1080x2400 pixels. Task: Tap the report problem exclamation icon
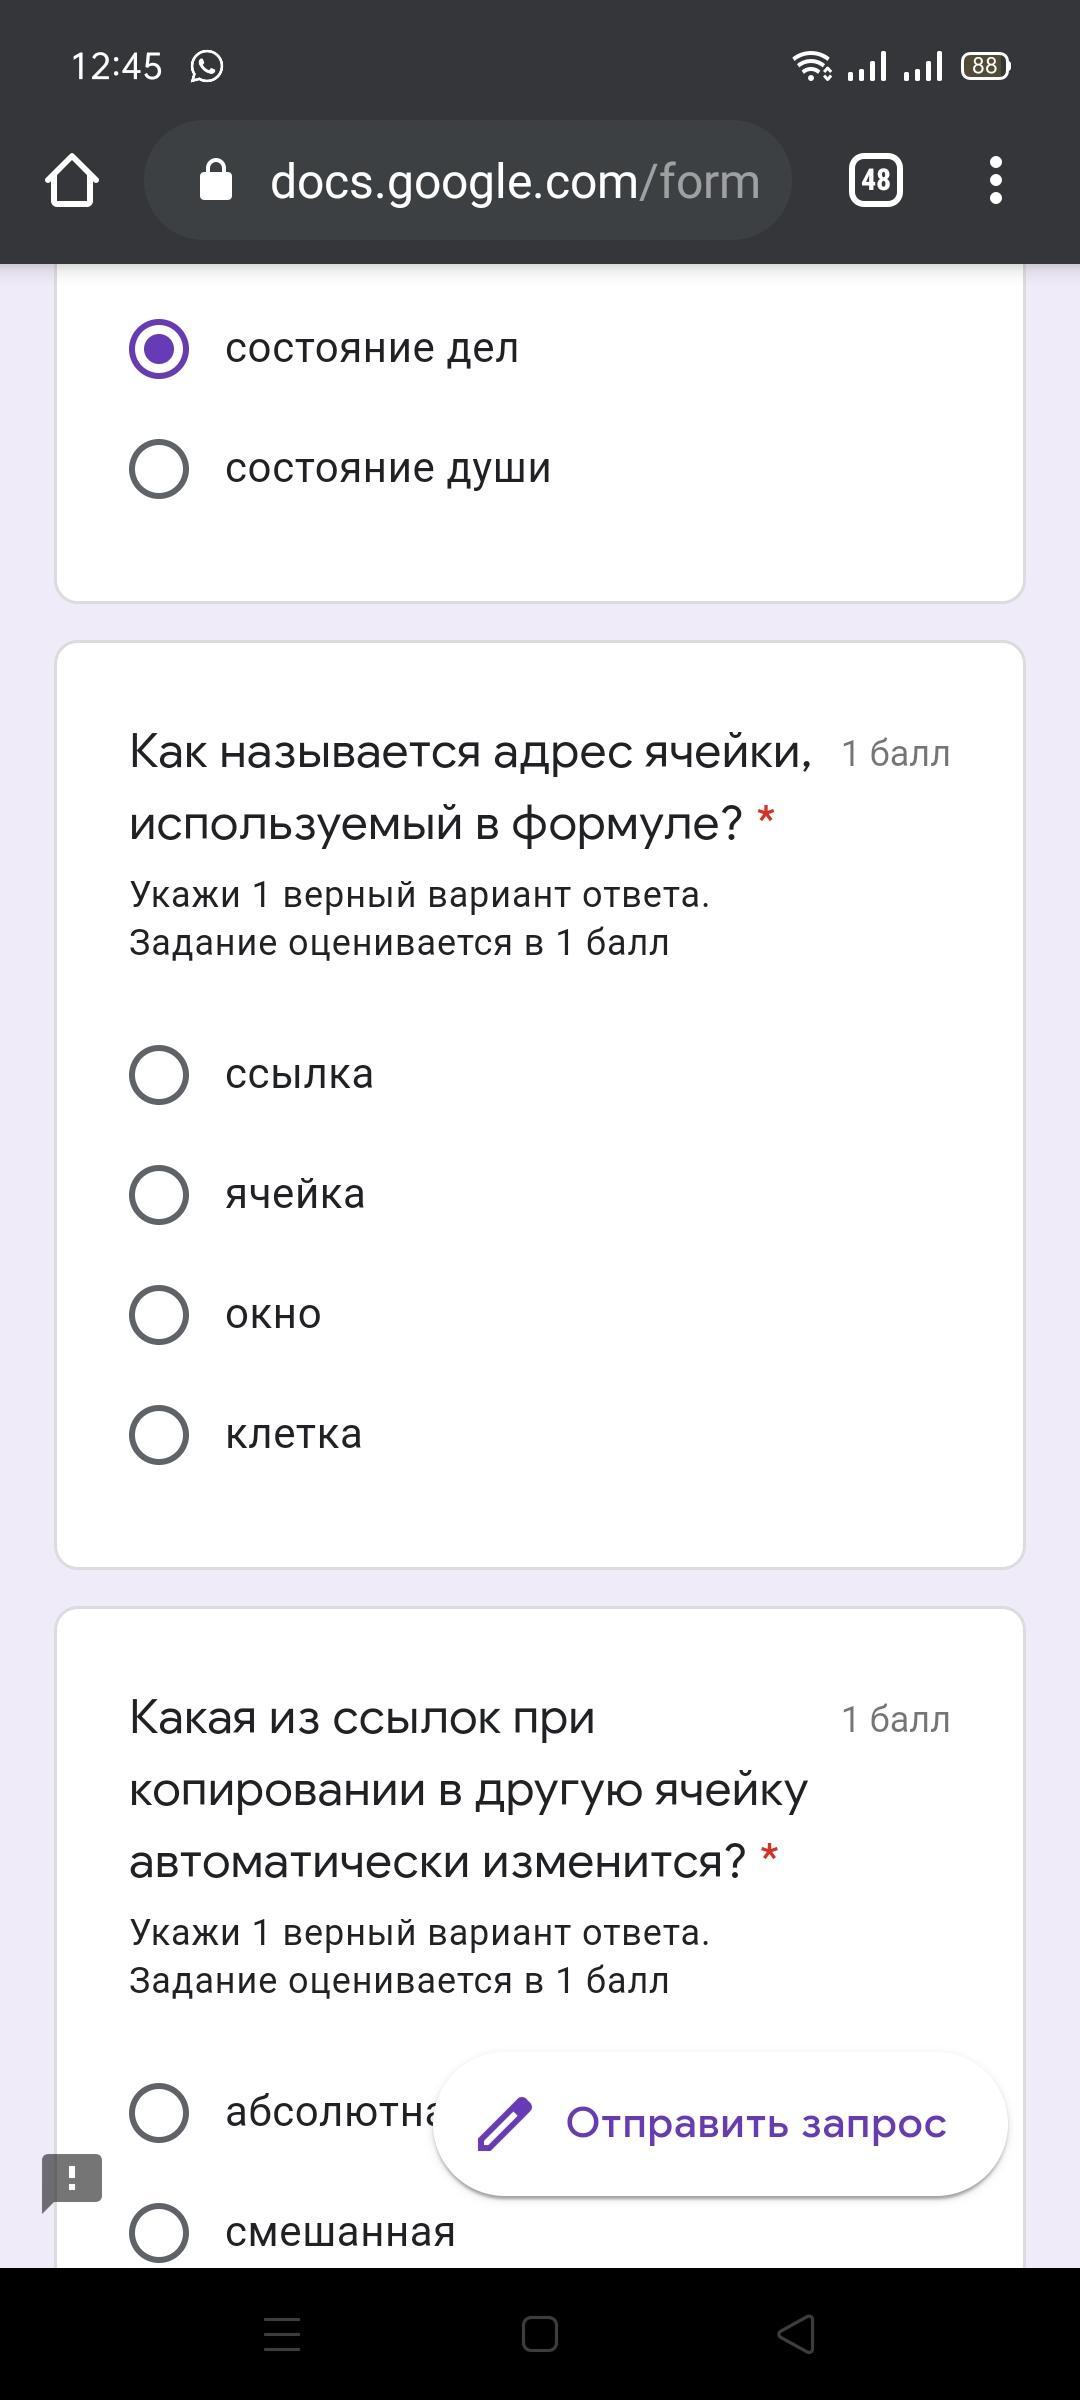click(x=72, y=2180)
